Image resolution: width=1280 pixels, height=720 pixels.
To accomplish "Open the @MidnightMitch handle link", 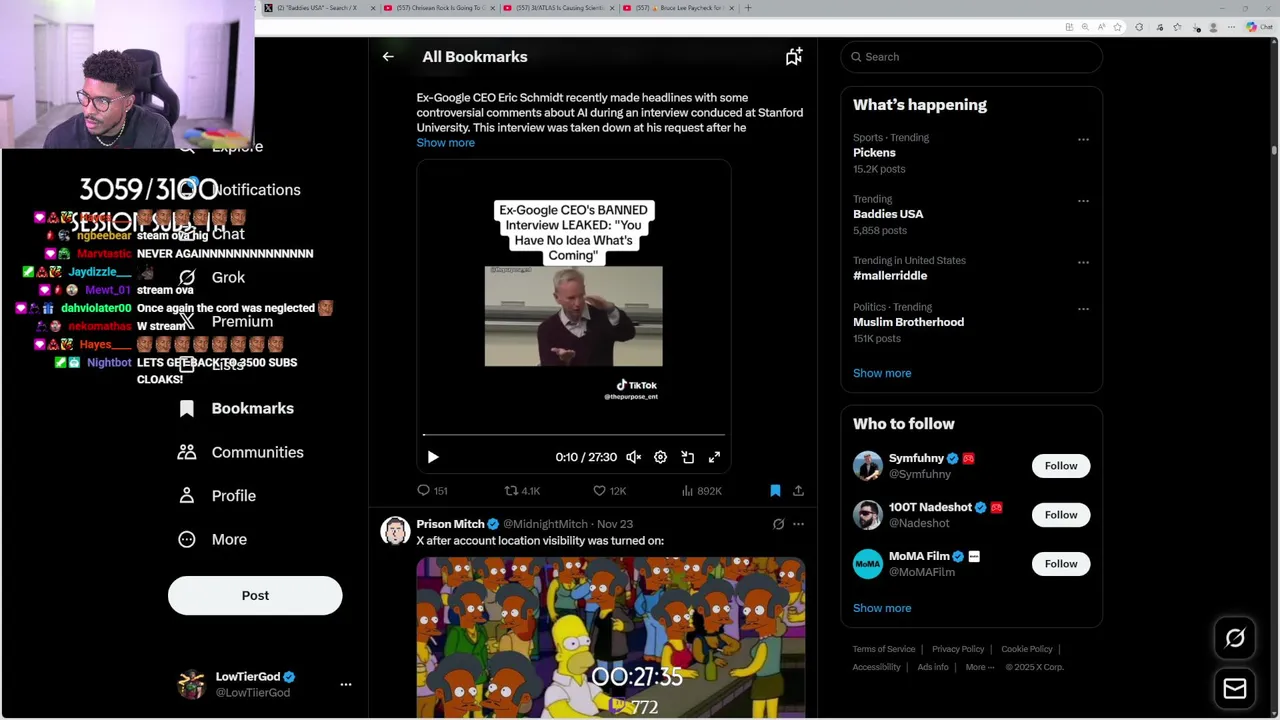I will coord(545,524).
